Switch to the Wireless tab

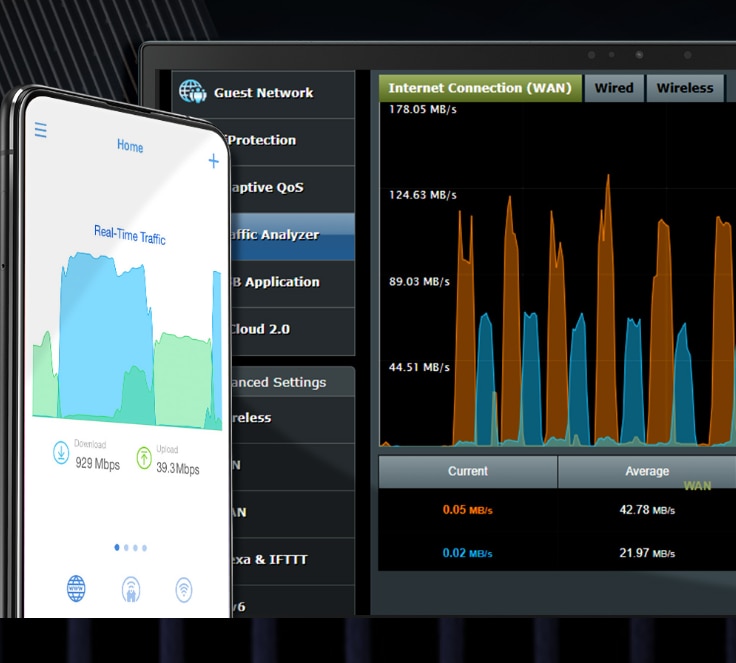coord(685,88)
